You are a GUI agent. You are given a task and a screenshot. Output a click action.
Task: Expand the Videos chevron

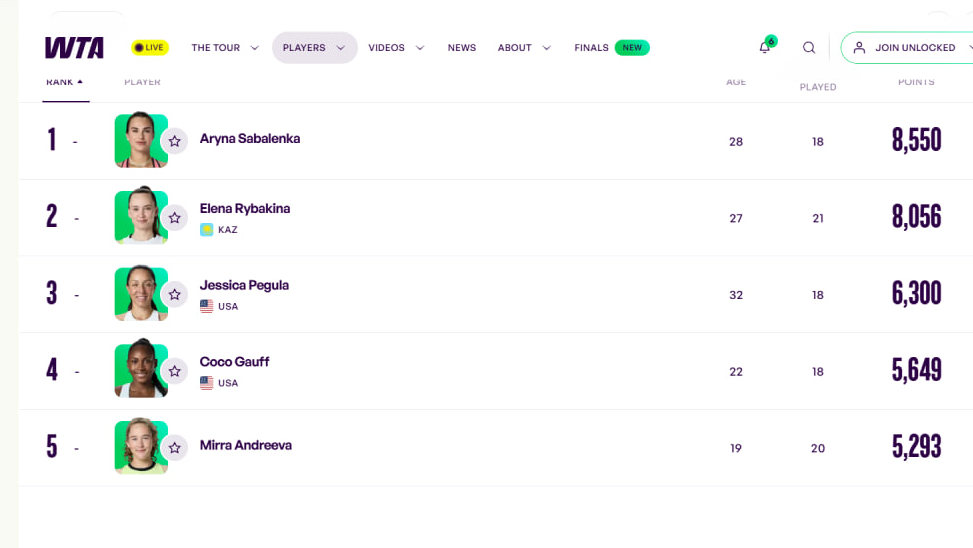coord(420,48)
